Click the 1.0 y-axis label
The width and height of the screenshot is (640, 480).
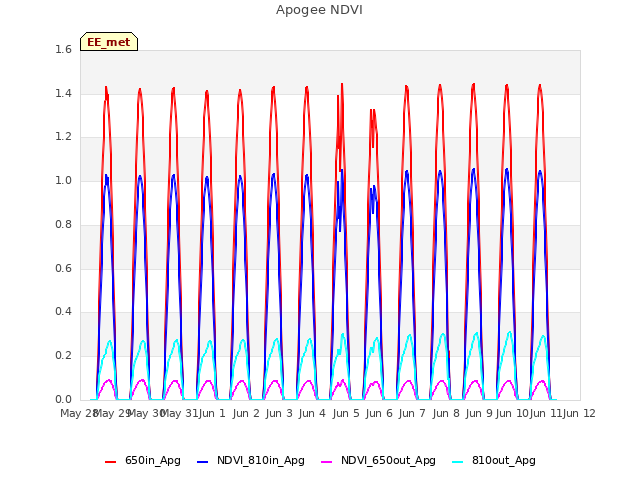[63, 181]
